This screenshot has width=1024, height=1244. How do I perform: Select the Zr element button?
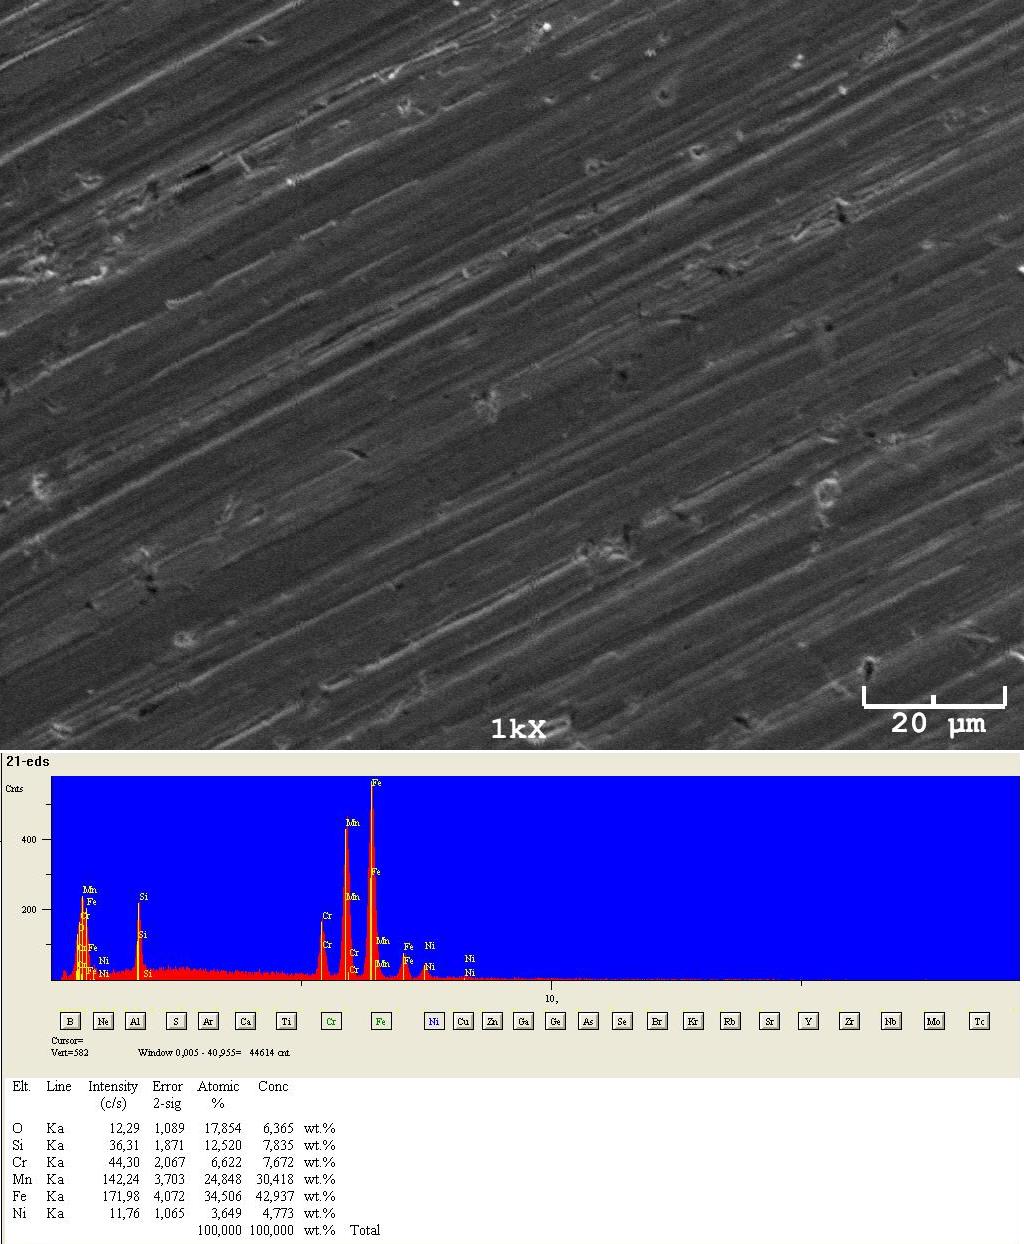coord(849,1021)
